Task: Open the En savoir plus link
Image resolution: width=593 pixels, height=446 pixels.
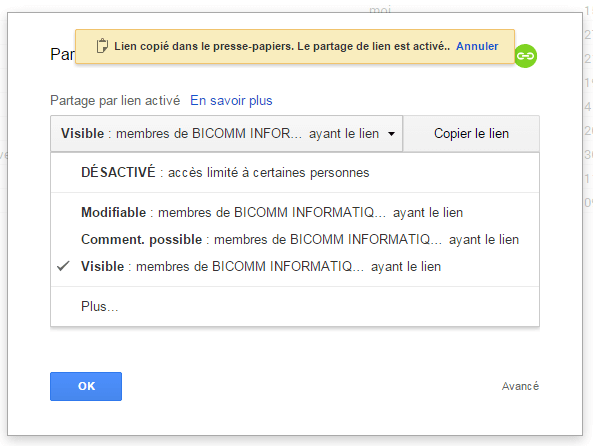Action: 231,101
